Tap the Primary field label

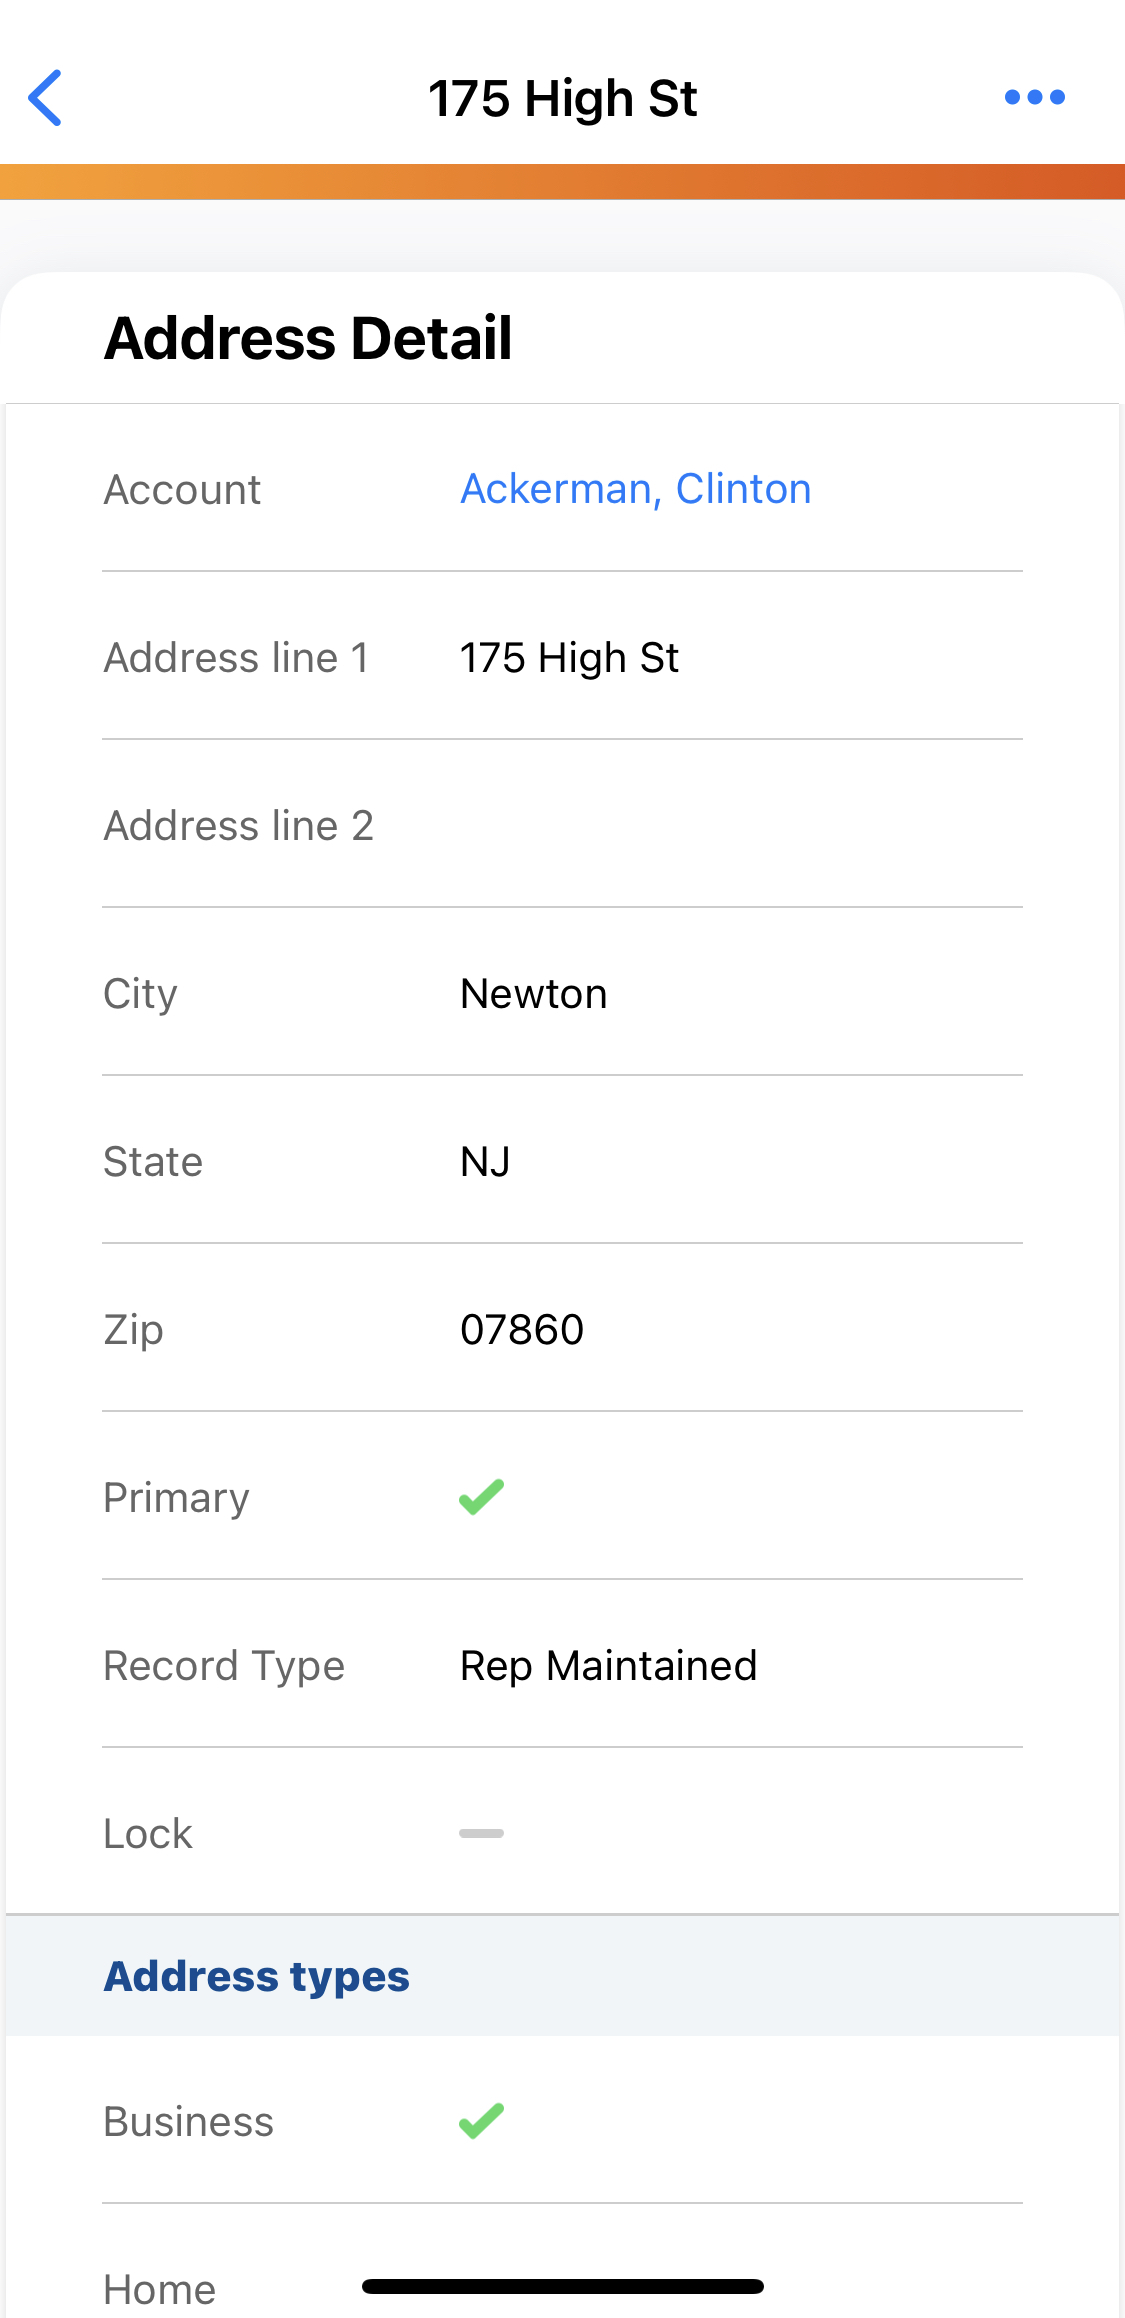[x=176, y=1498]
